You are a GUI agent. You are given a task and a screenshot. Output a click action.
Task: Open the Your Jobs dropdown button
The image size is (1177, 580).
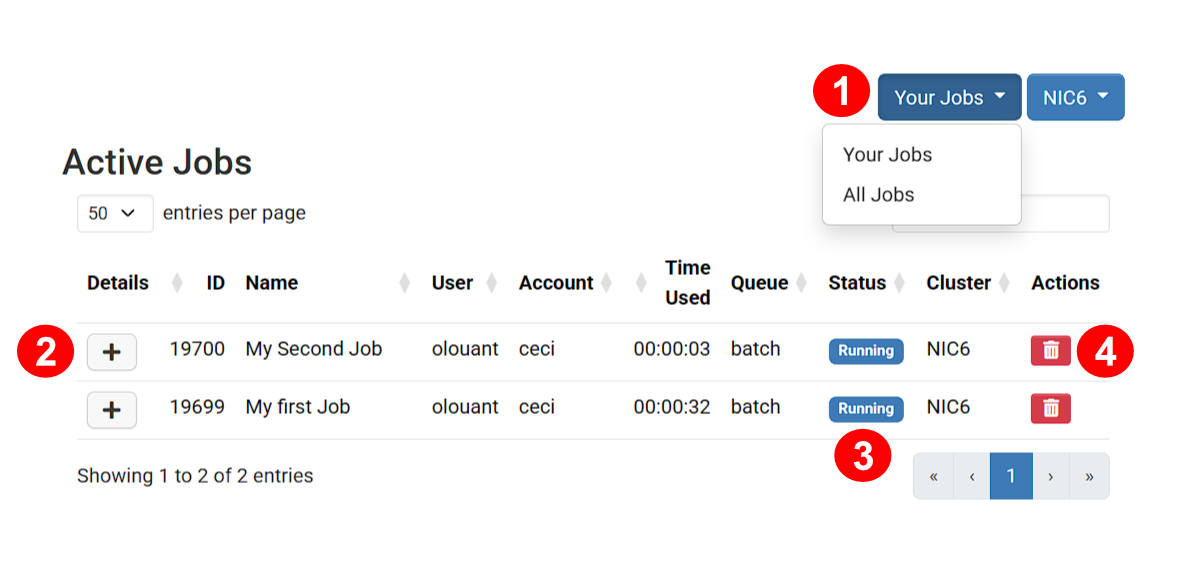tap(950, 97)
